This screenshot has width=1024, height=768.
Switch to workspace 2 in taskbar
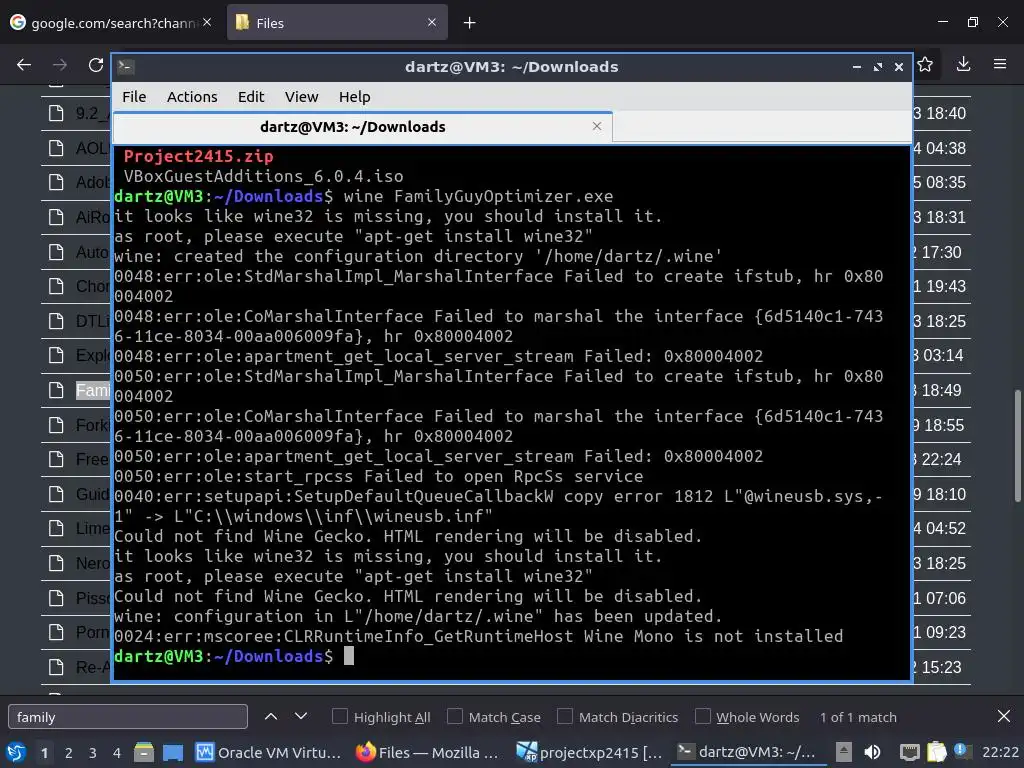click(69, 753)
